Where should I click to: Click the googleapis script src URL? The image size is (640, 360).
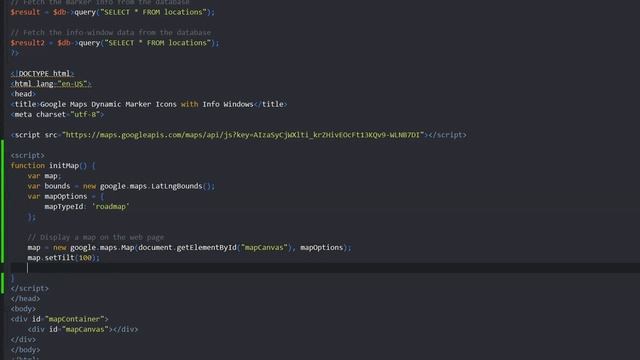pyautogui.click(x=244, y=135)
